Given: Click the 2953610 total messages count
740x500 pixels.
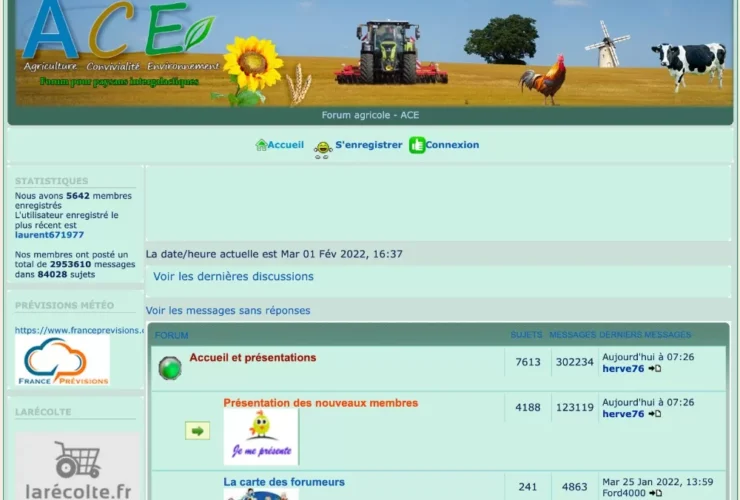Looking at the screenshot, I should pos(70,264).
